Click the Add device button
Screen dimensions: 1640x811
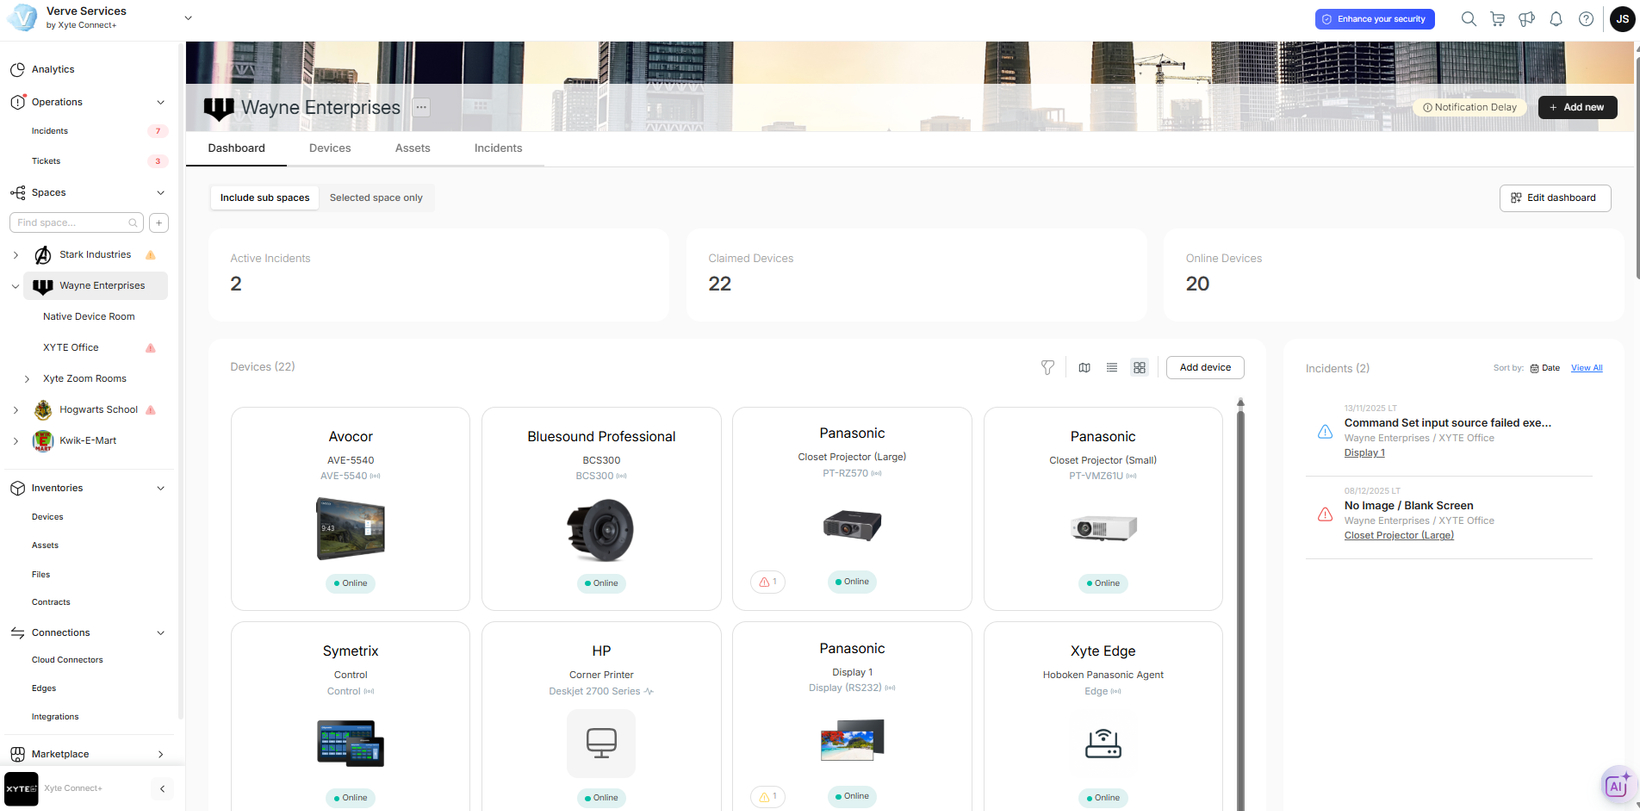1205,368
